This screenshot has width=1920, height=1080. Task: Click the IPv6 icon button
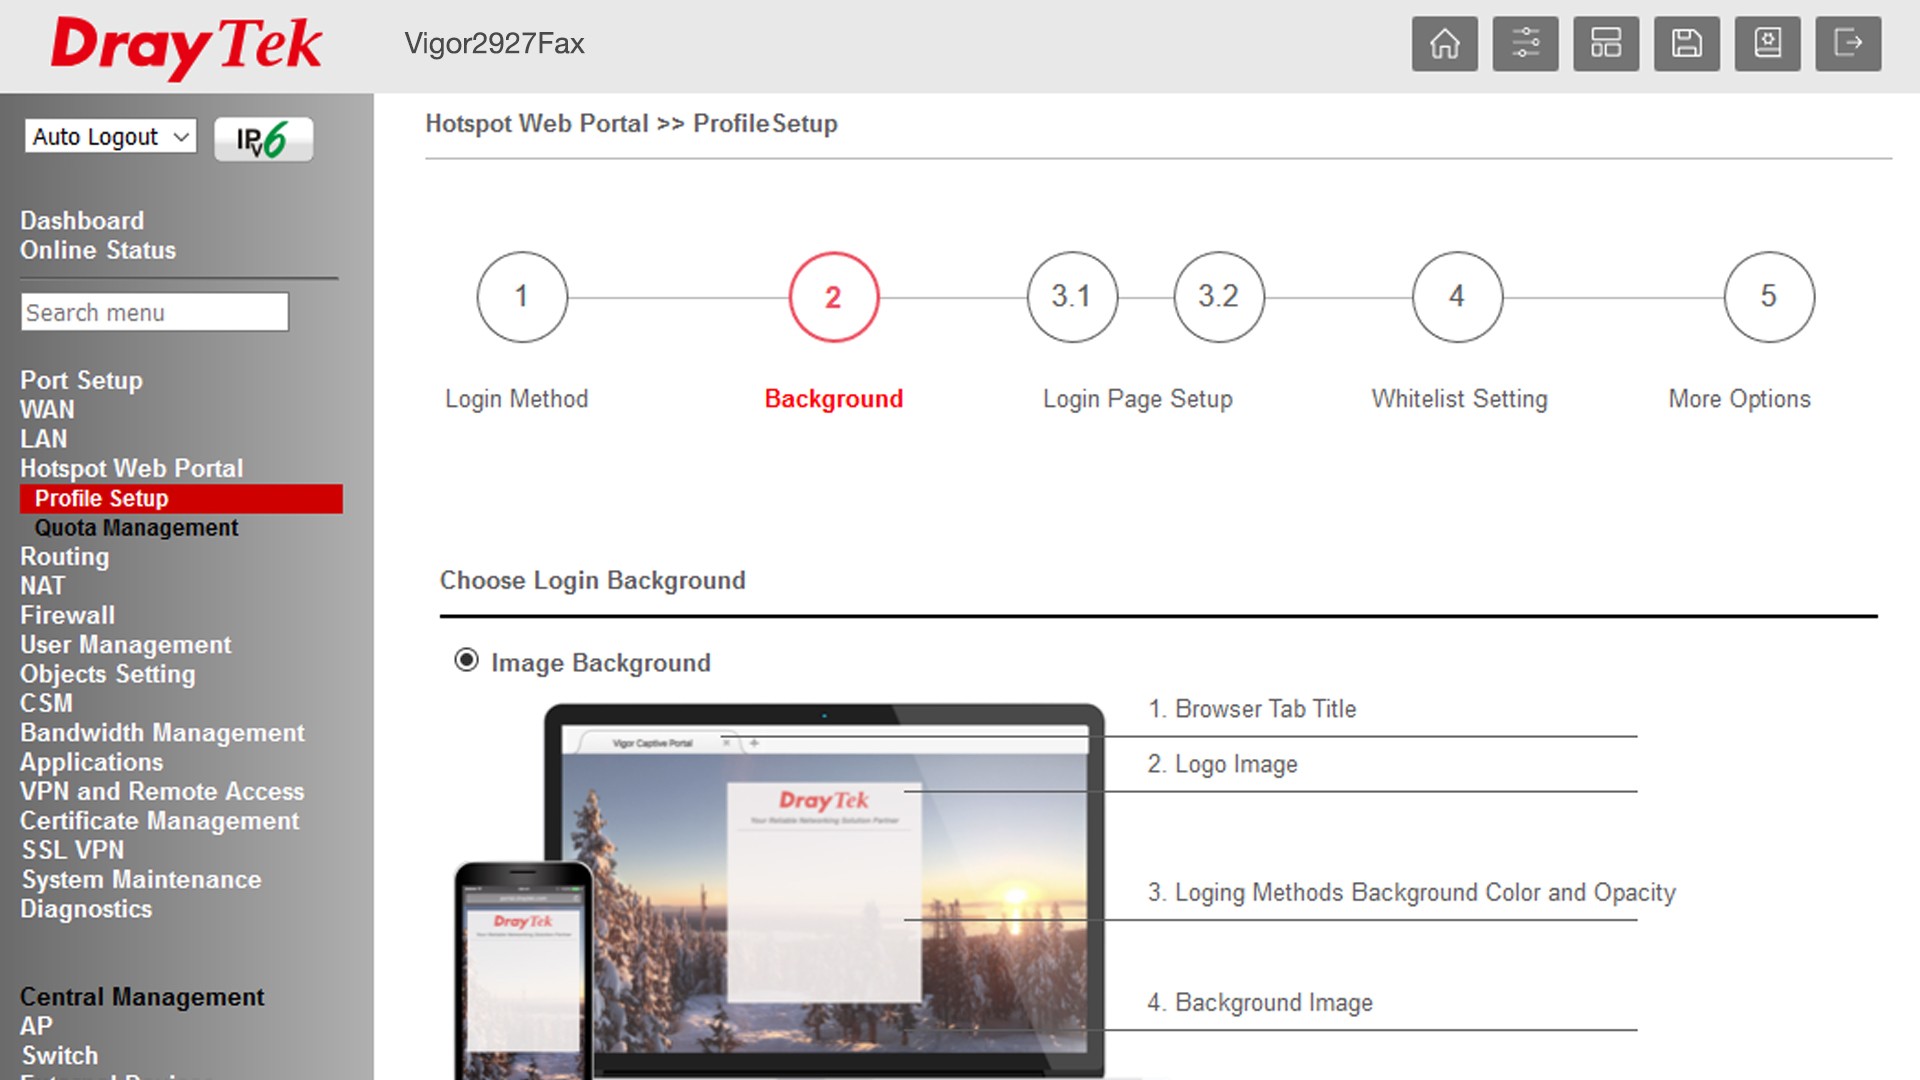click(263, 139)
